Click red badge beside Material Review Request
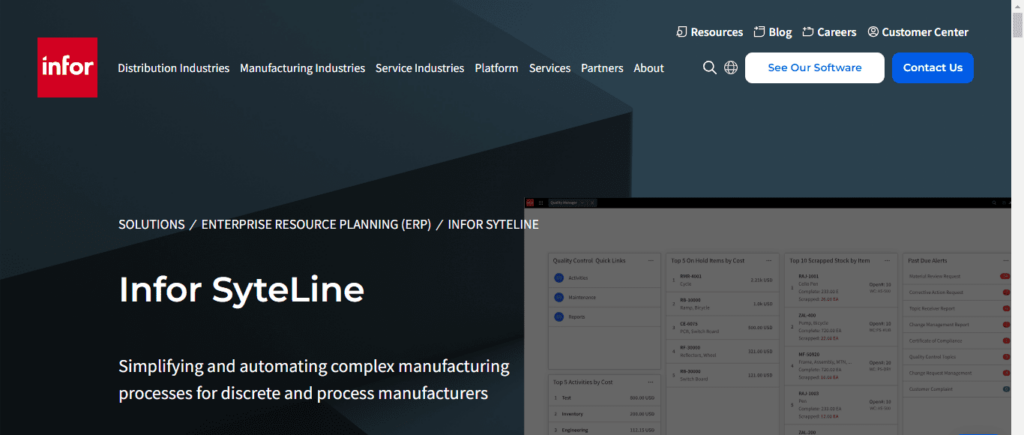This screenshot has width=1024, height=435. point(1005,276)
